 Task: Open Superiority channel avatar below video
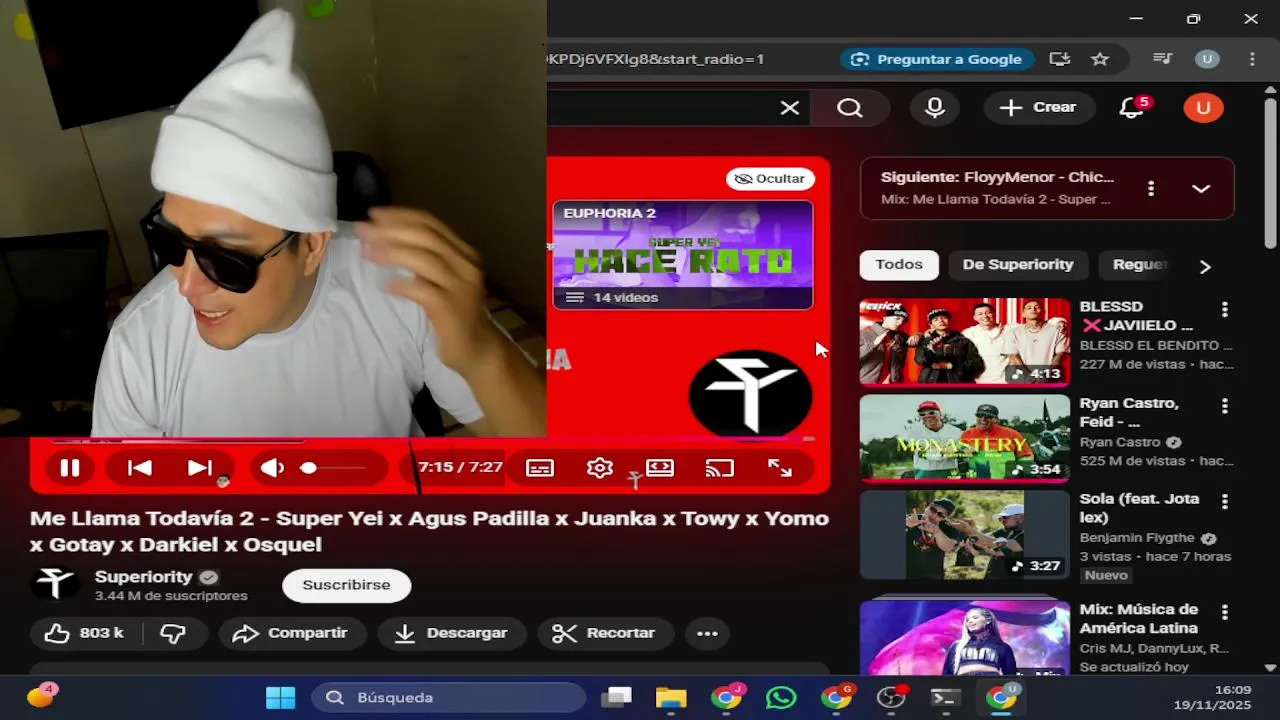click(x=56, y=584)
